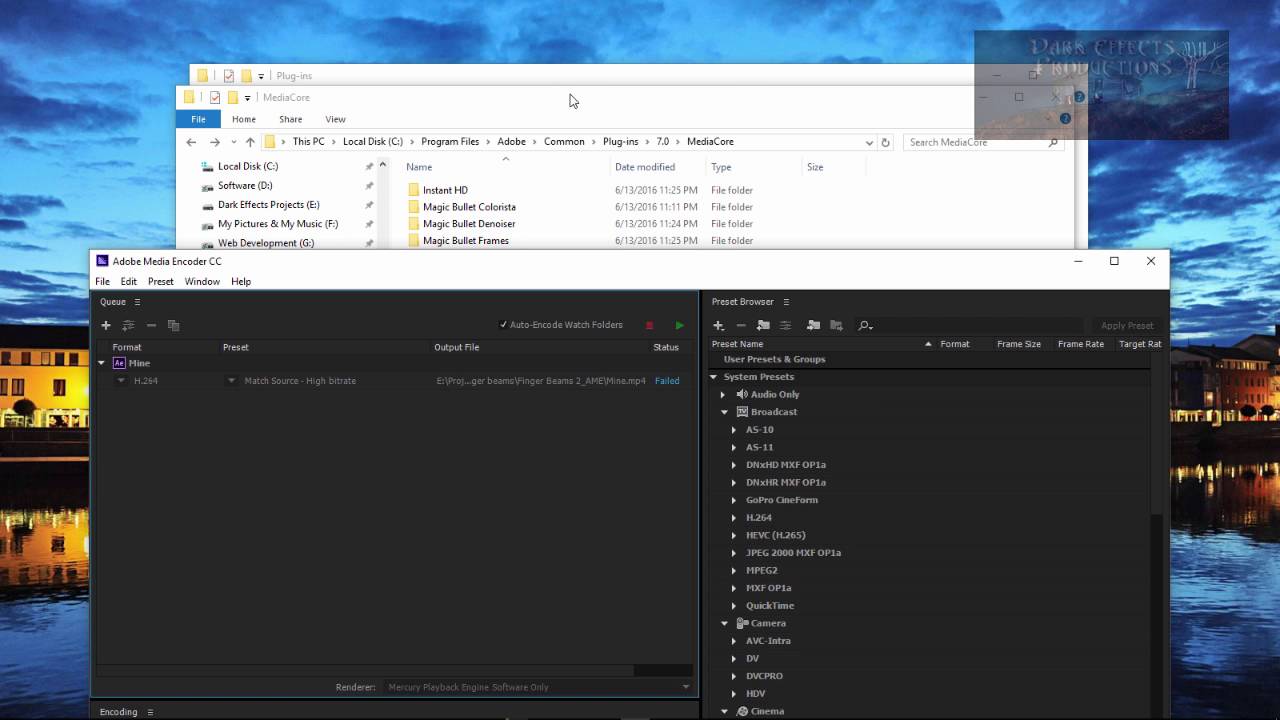Click Search MediaCore input field
The width and height of the screenshot is (1280, 720).
tap(981, 142)
